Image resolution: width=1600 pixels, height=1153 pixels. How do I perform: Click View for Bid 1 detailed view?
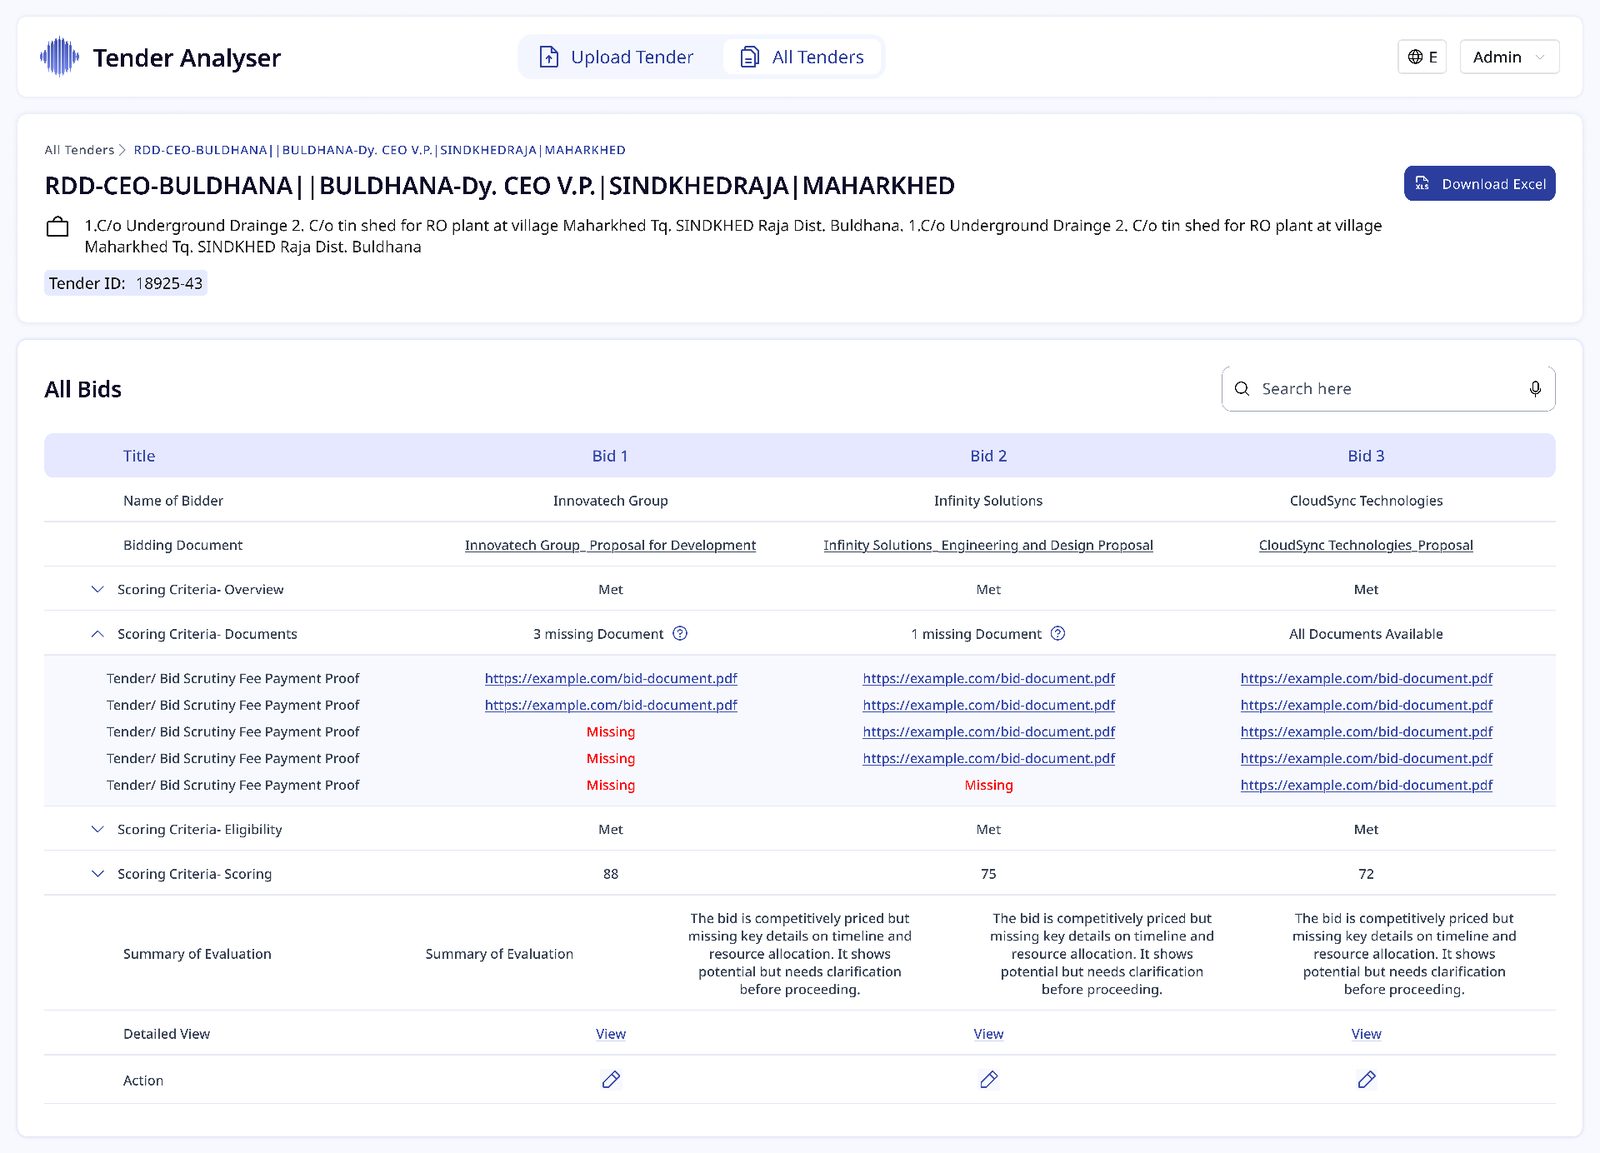pyautogui.click(x=611, y=1034)
